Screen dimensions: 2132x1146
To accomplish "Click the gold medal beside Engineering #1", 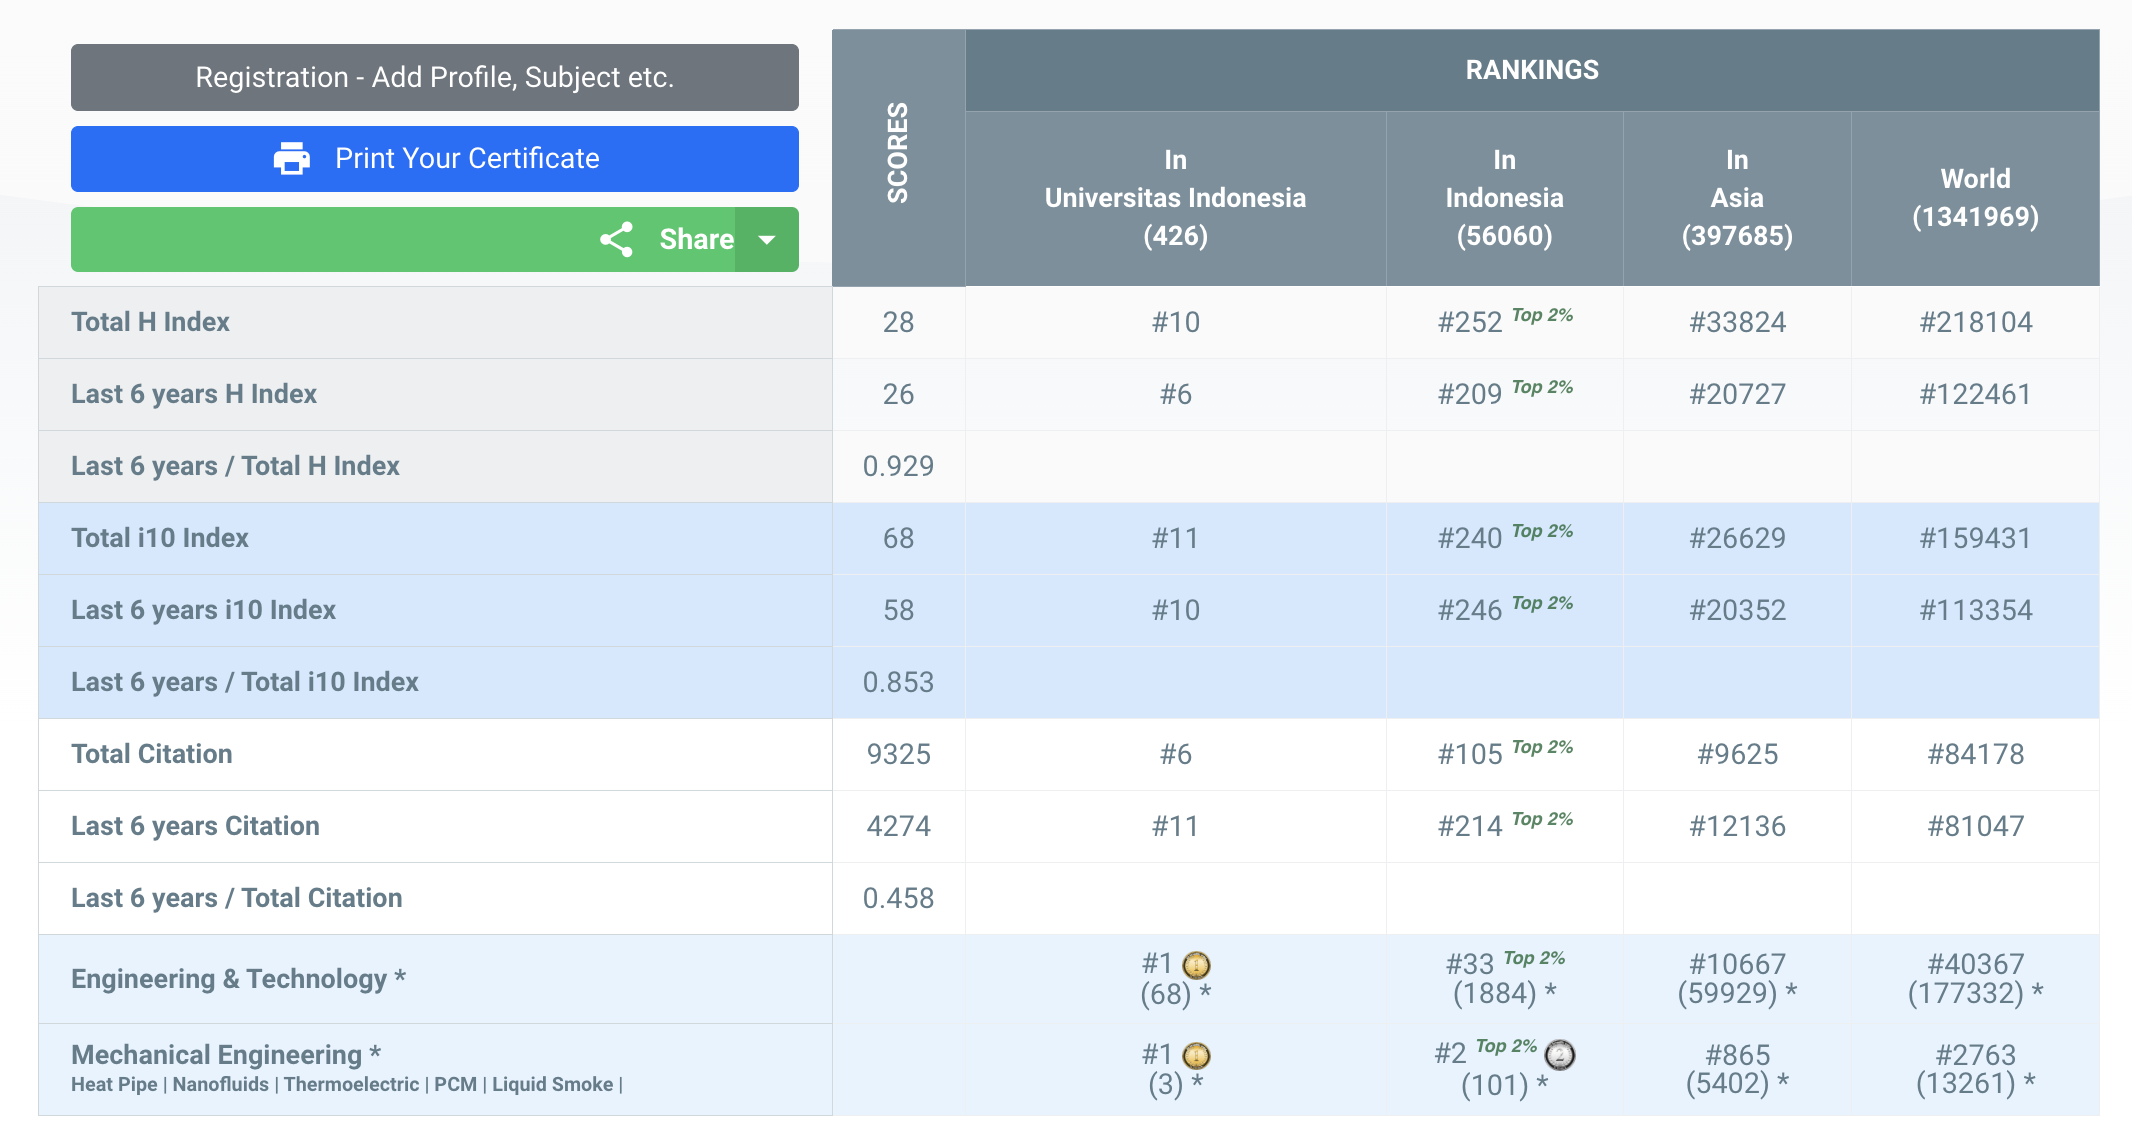I will pyautogui.click(x=1196, y=965).
